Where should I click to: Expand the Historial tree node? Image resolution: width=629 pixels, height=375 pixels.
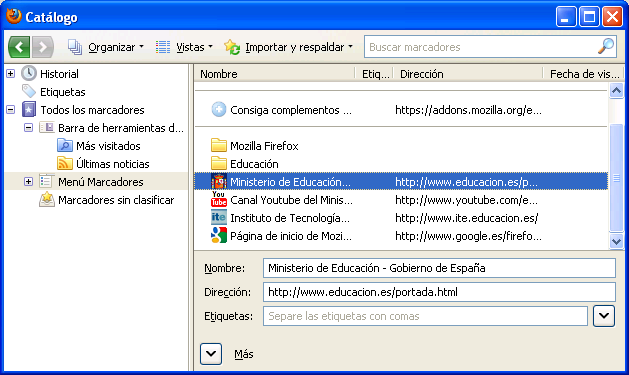pyautogui.click(x=11, y=74)
